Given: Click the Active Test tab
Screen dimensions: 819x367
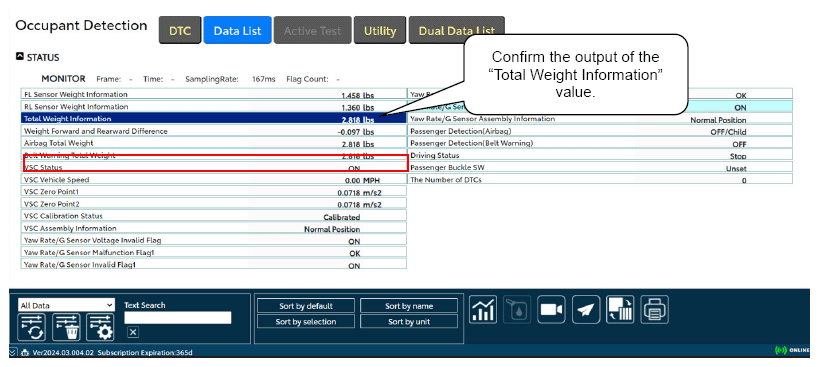Looking at the screenshot, I should point(312,30).
